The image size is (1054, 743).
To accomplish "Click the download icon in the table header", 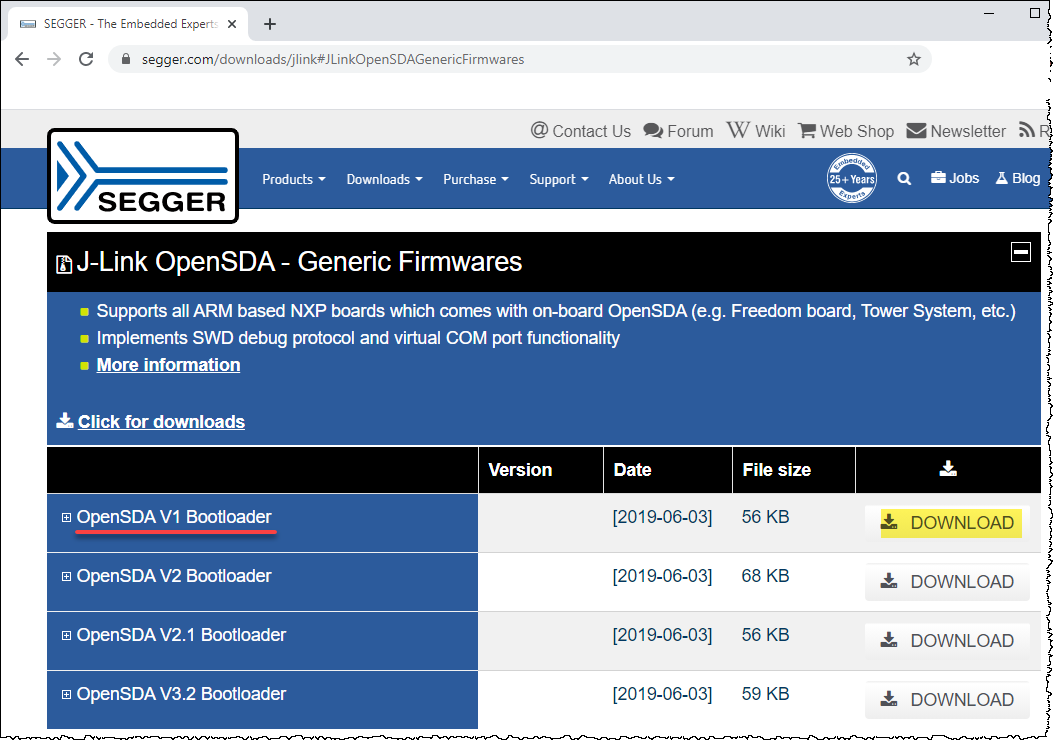I will click(948, 469).
